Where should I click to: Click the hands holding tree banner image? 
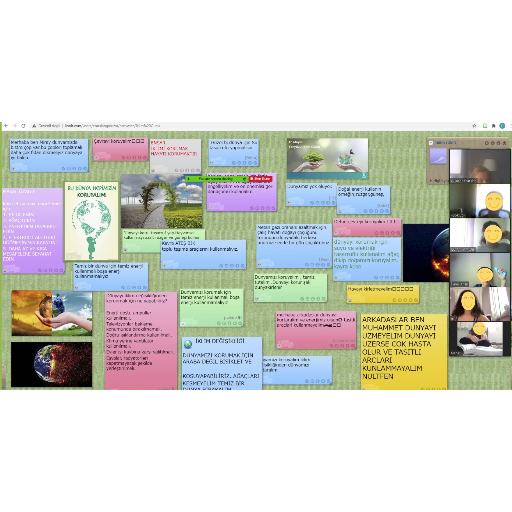(x=327, y=159)
